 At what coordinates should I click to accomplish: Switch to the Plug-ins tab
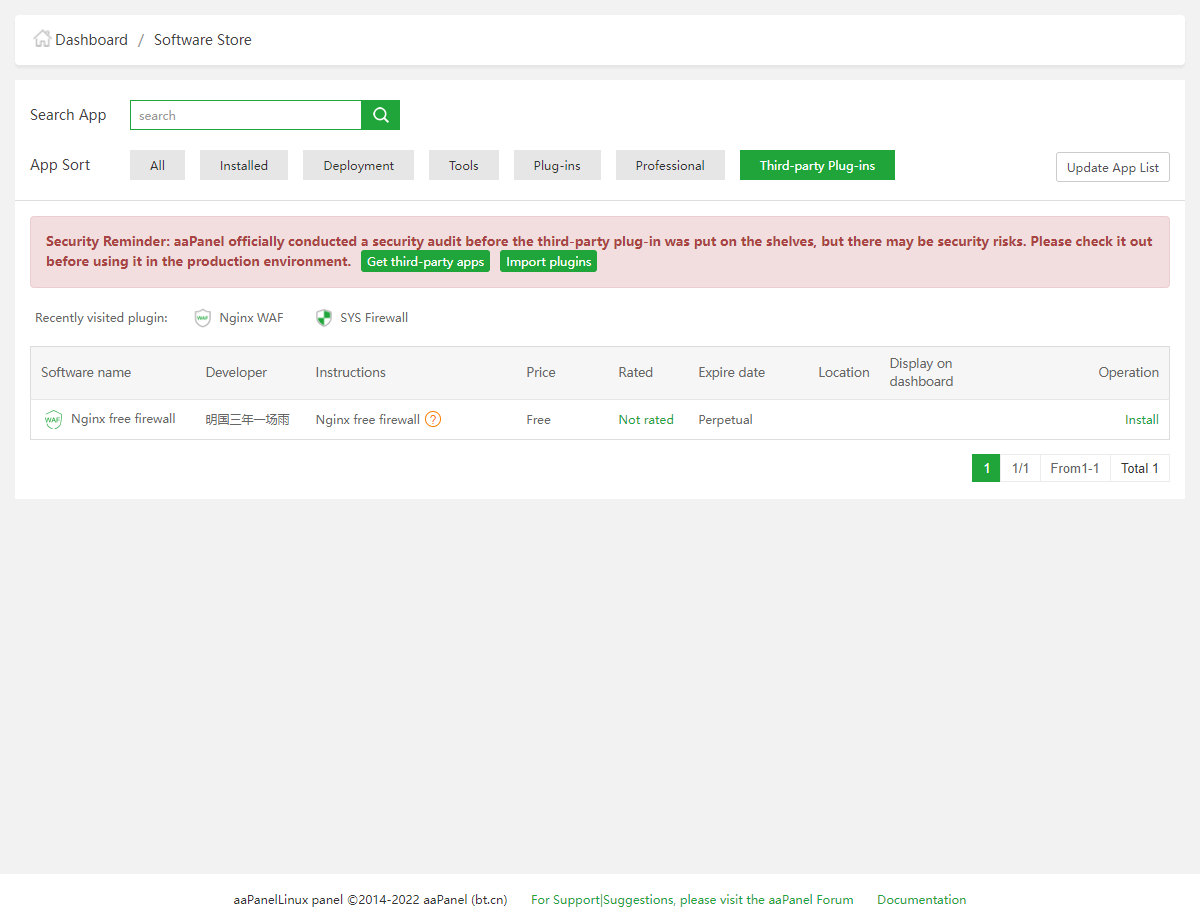pos(557,166)
